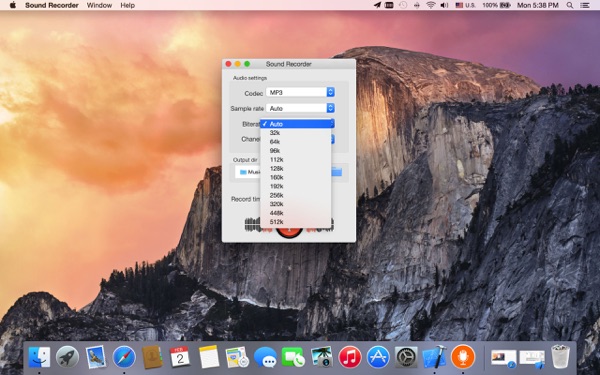The width and height of the screenshot is (600, 375).
Task: Start recording with the red record button
Action: click(289, 231)
